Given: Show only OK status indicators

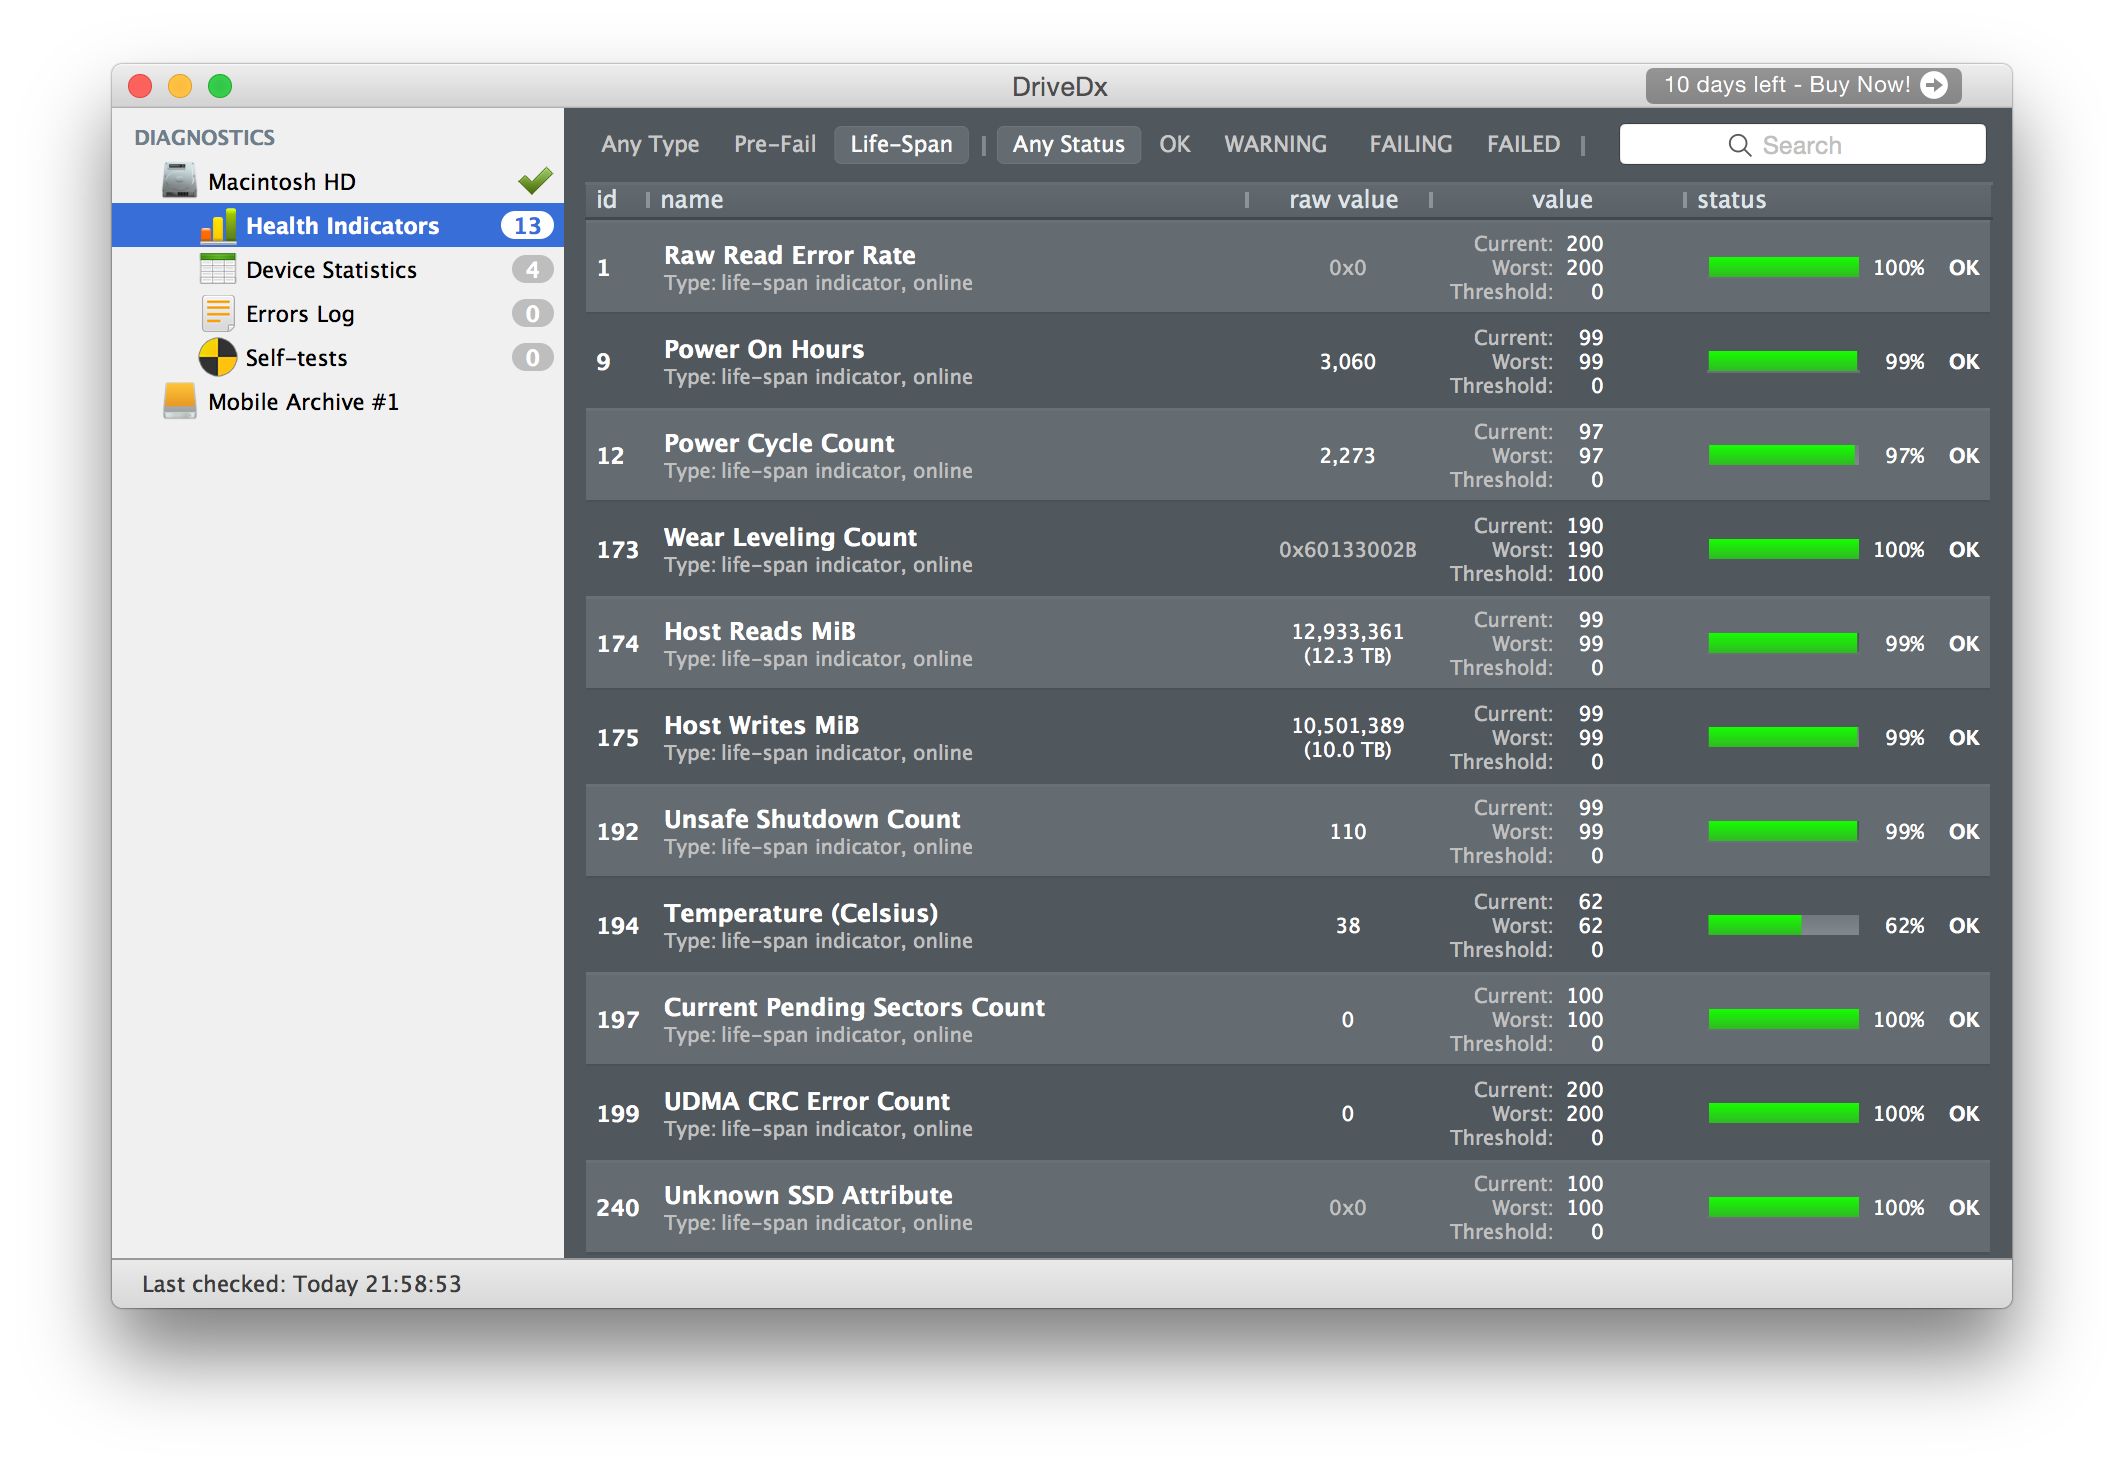Looking at the screenshot, I should [1174, 144].
